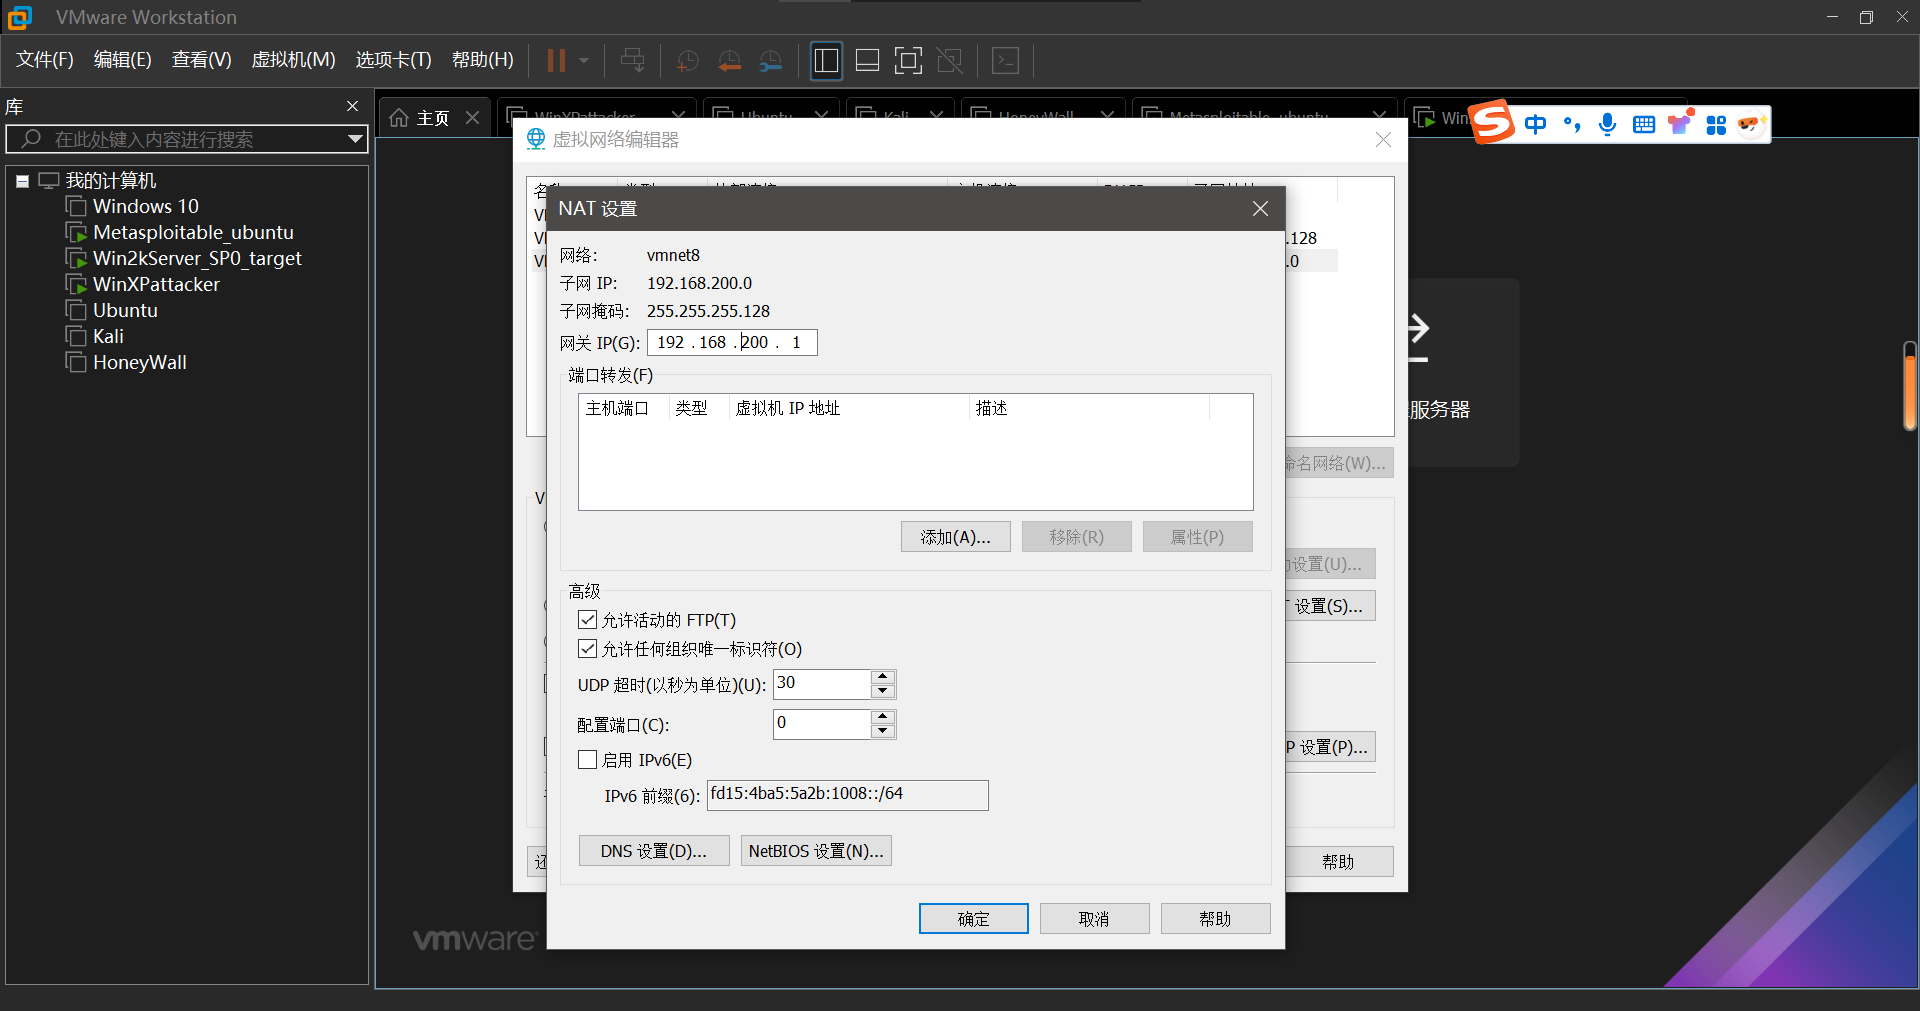This screenshot has height=1011, width=1920.
Task: Close the 虚拟网络编辑器 window
Action: click(1383, 140)
